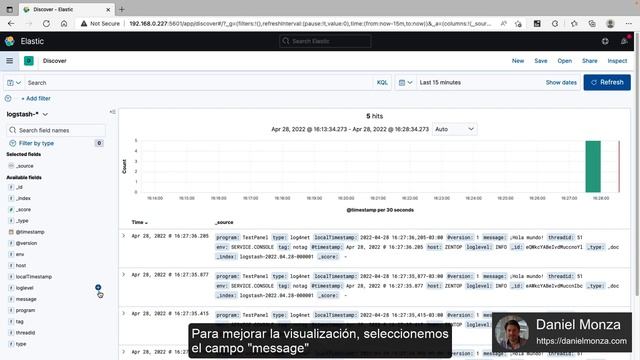The image size is (640, 360).
Task: Click Save in the top menu
Action: coord(540,61)
